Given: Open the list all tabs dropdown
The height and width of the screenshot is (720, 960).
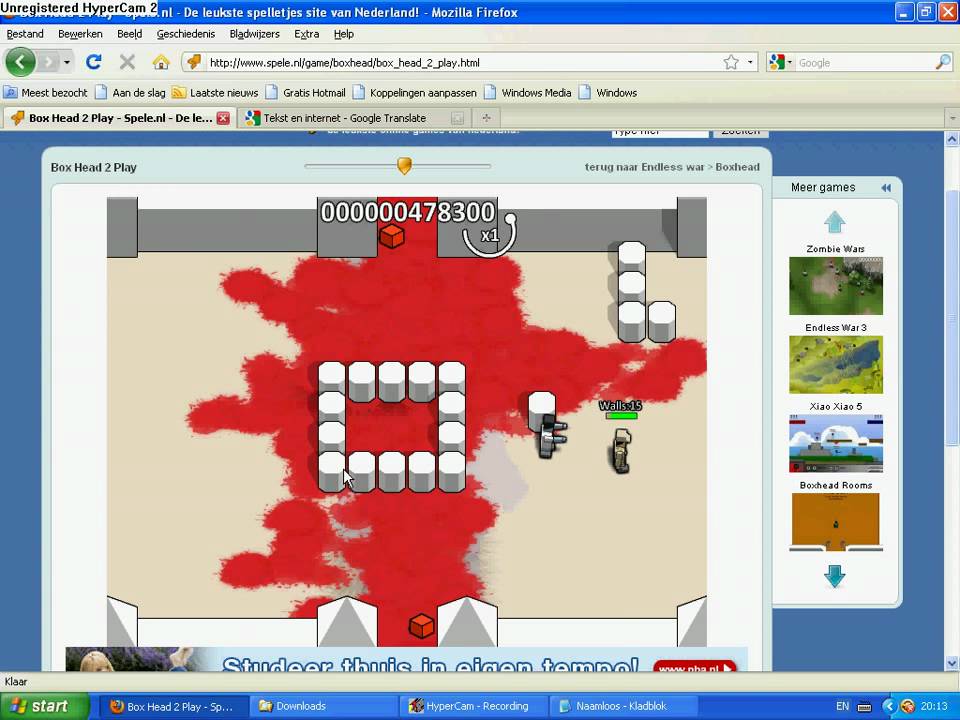Looking at the screenshot, I should pos(952,118).
